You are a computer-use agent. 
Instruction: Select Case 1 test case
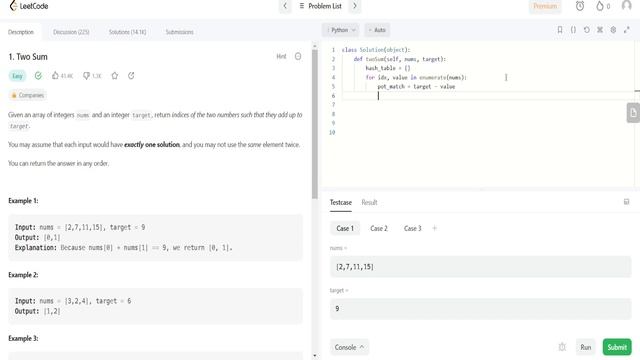(345, 228)
